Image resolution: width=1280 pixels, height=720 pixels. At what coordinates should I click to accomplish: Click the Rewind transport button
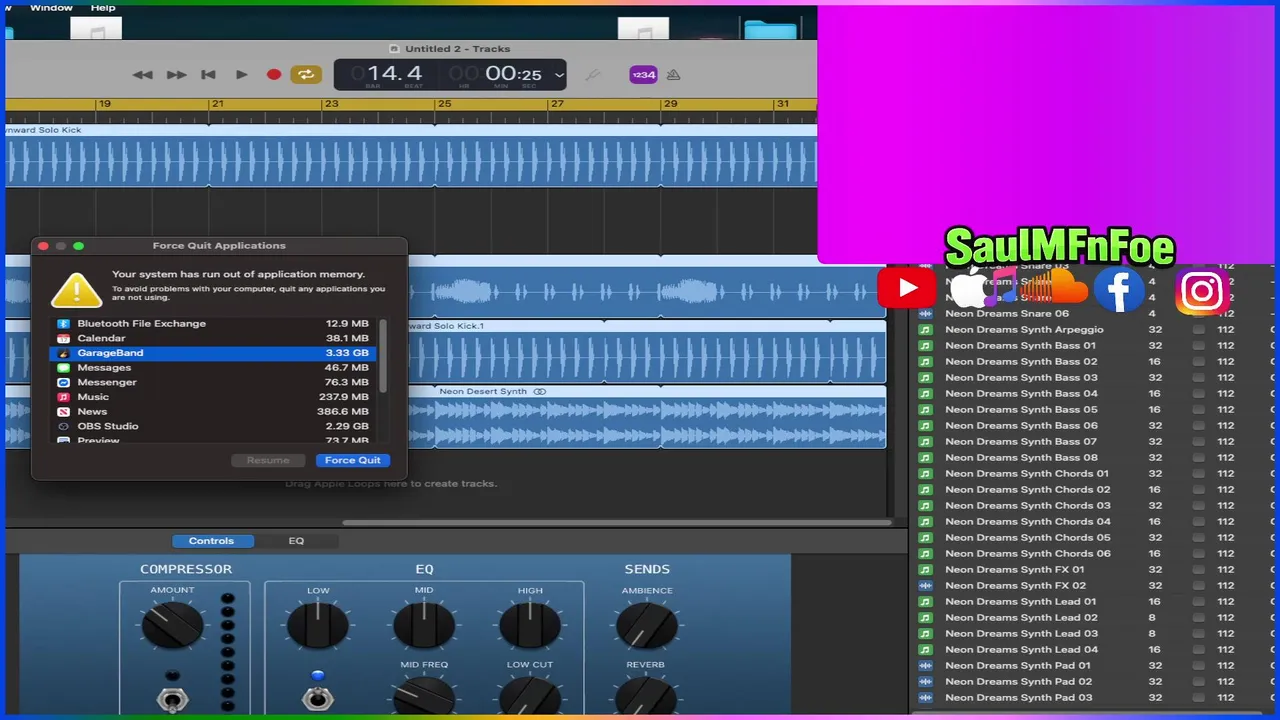pos(143,75)
